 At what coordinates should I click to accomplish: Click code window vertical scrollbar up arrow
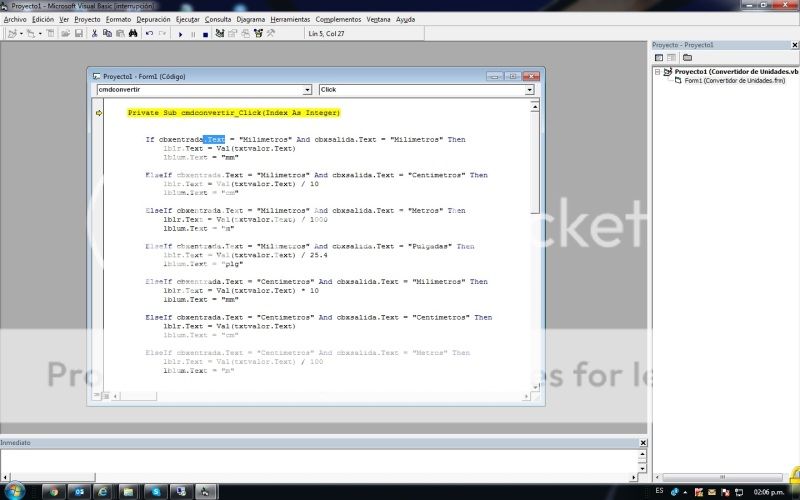[x=535, y=107]
